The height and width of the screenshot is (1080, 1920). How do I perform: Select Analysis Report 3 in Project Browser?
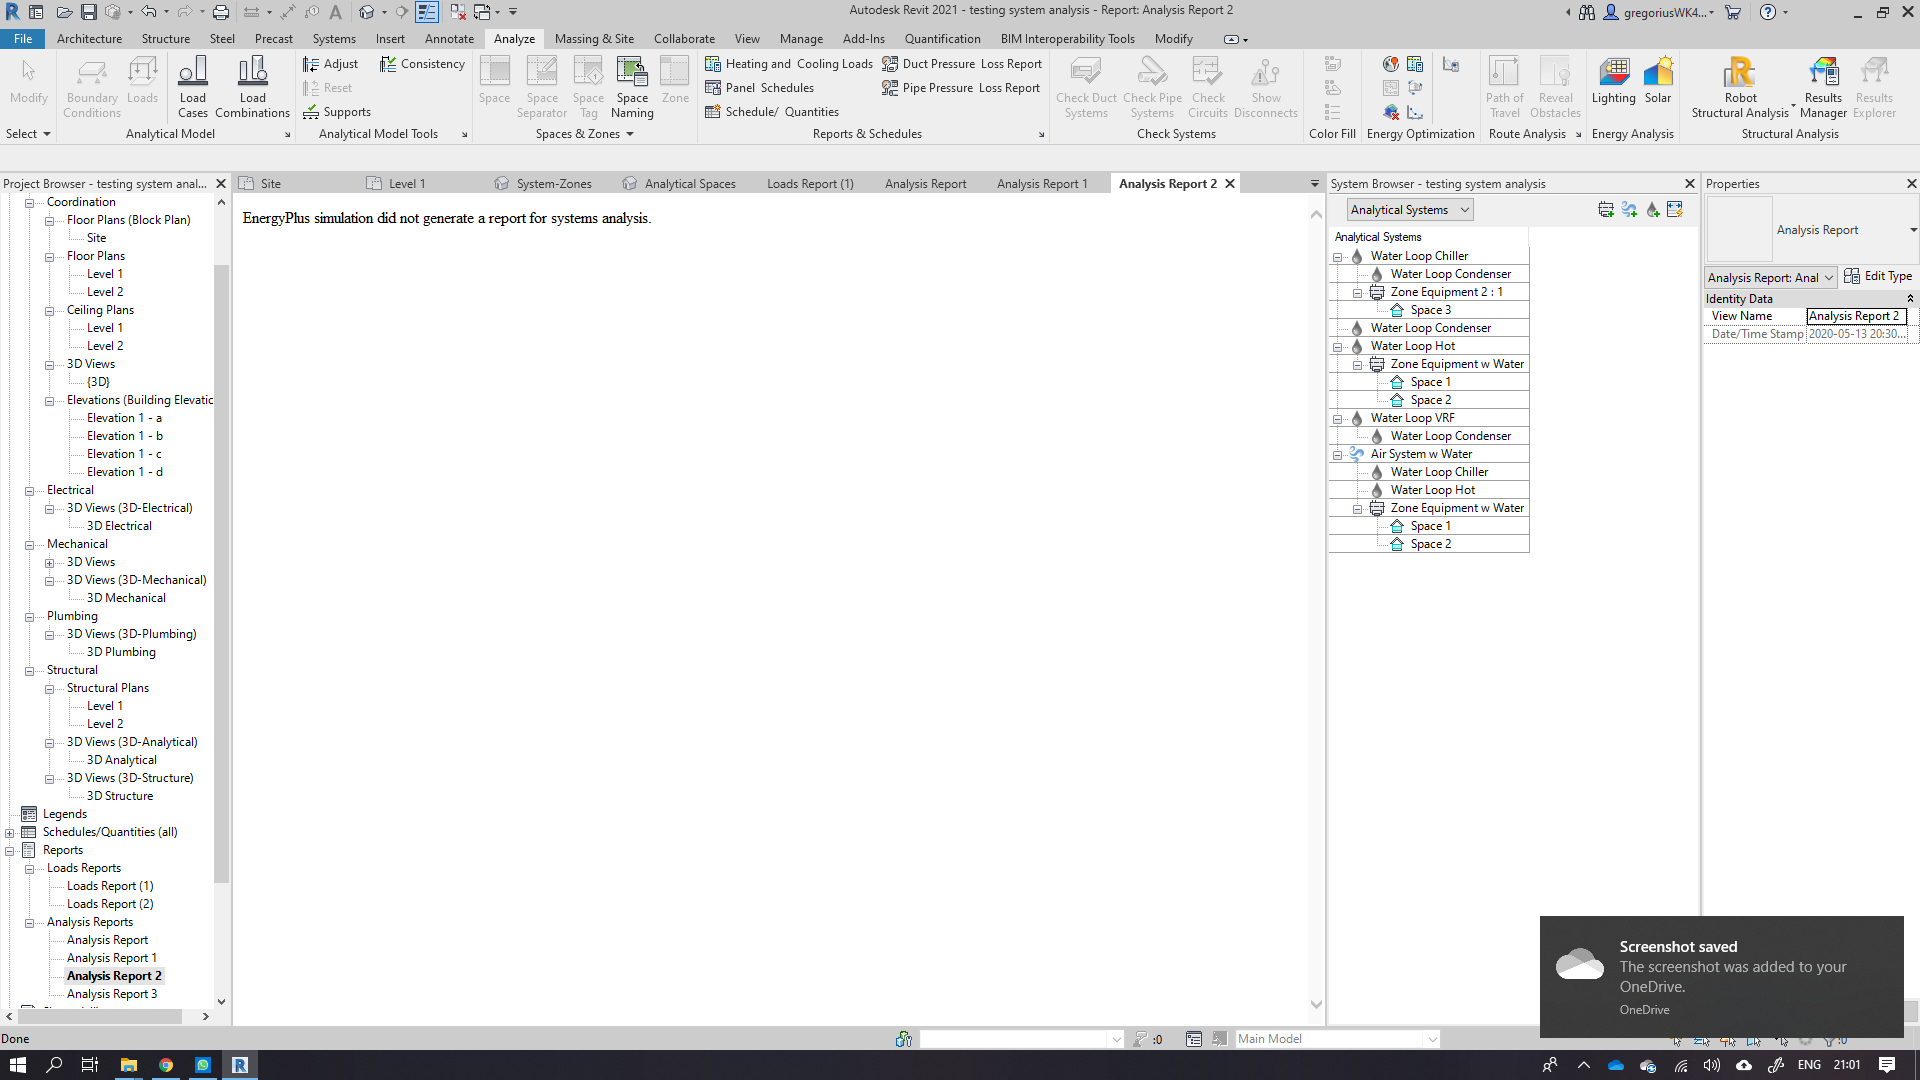pos(112,994)
